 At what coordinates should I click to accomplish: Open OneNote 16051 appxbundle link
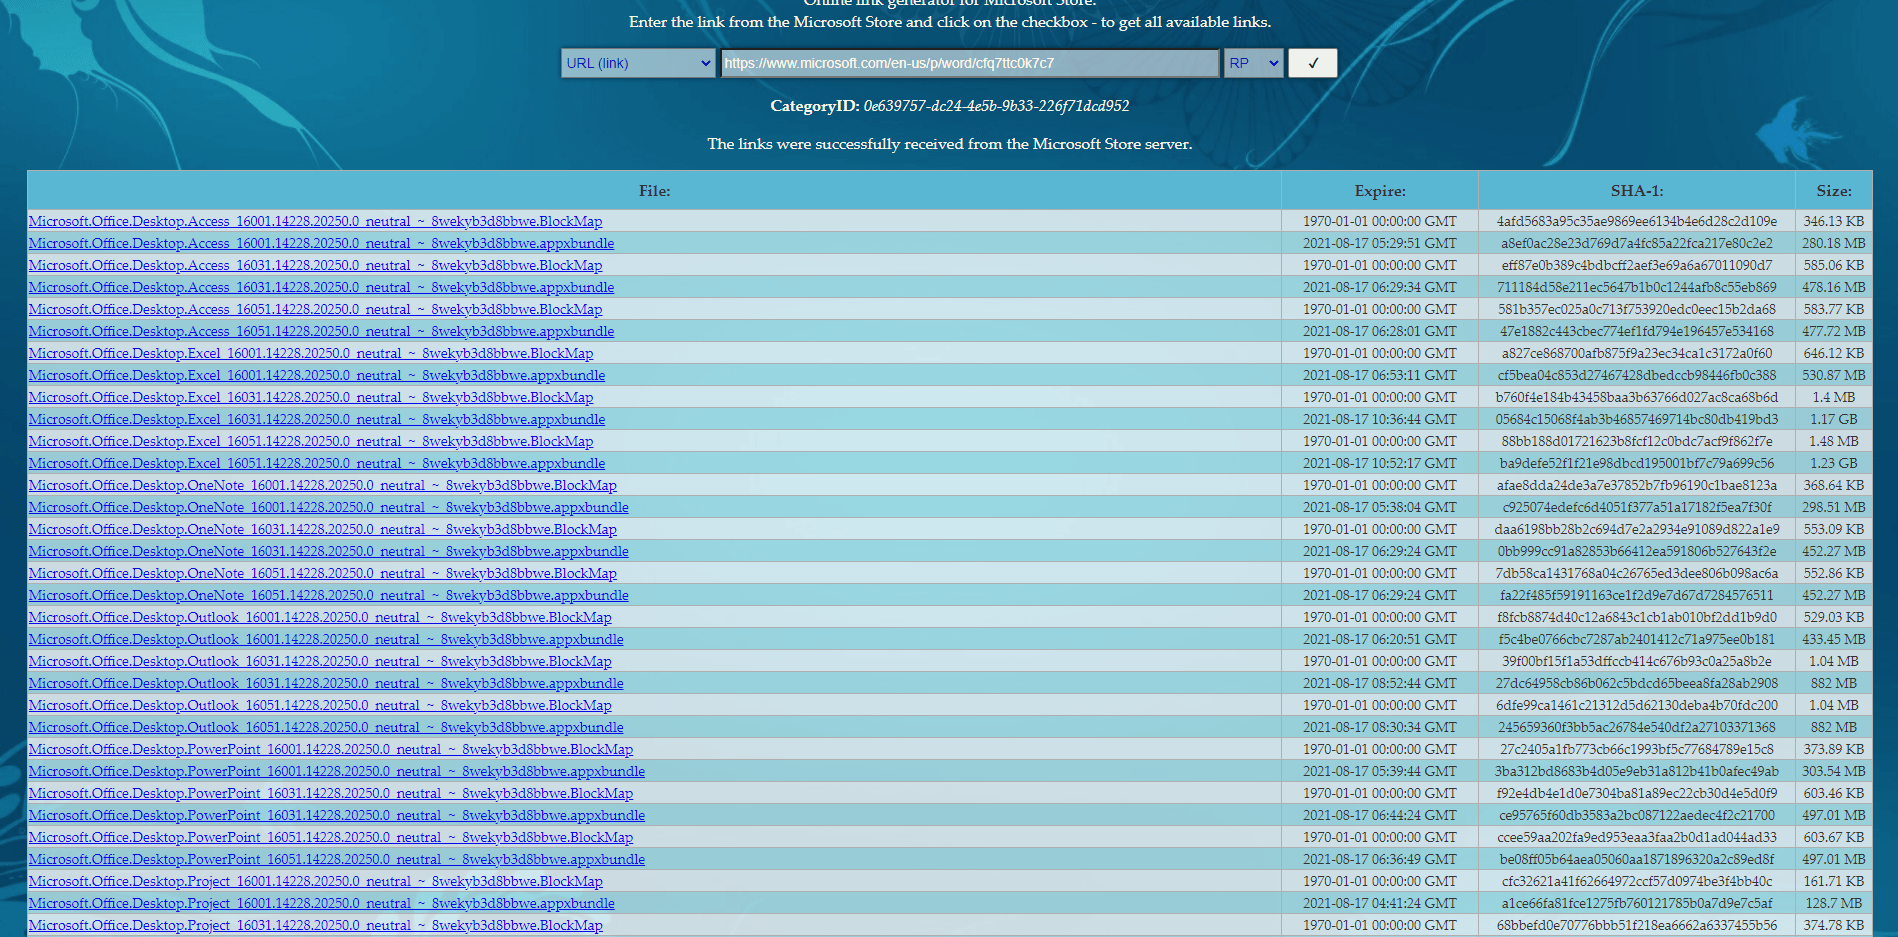(x=329, y=595)
